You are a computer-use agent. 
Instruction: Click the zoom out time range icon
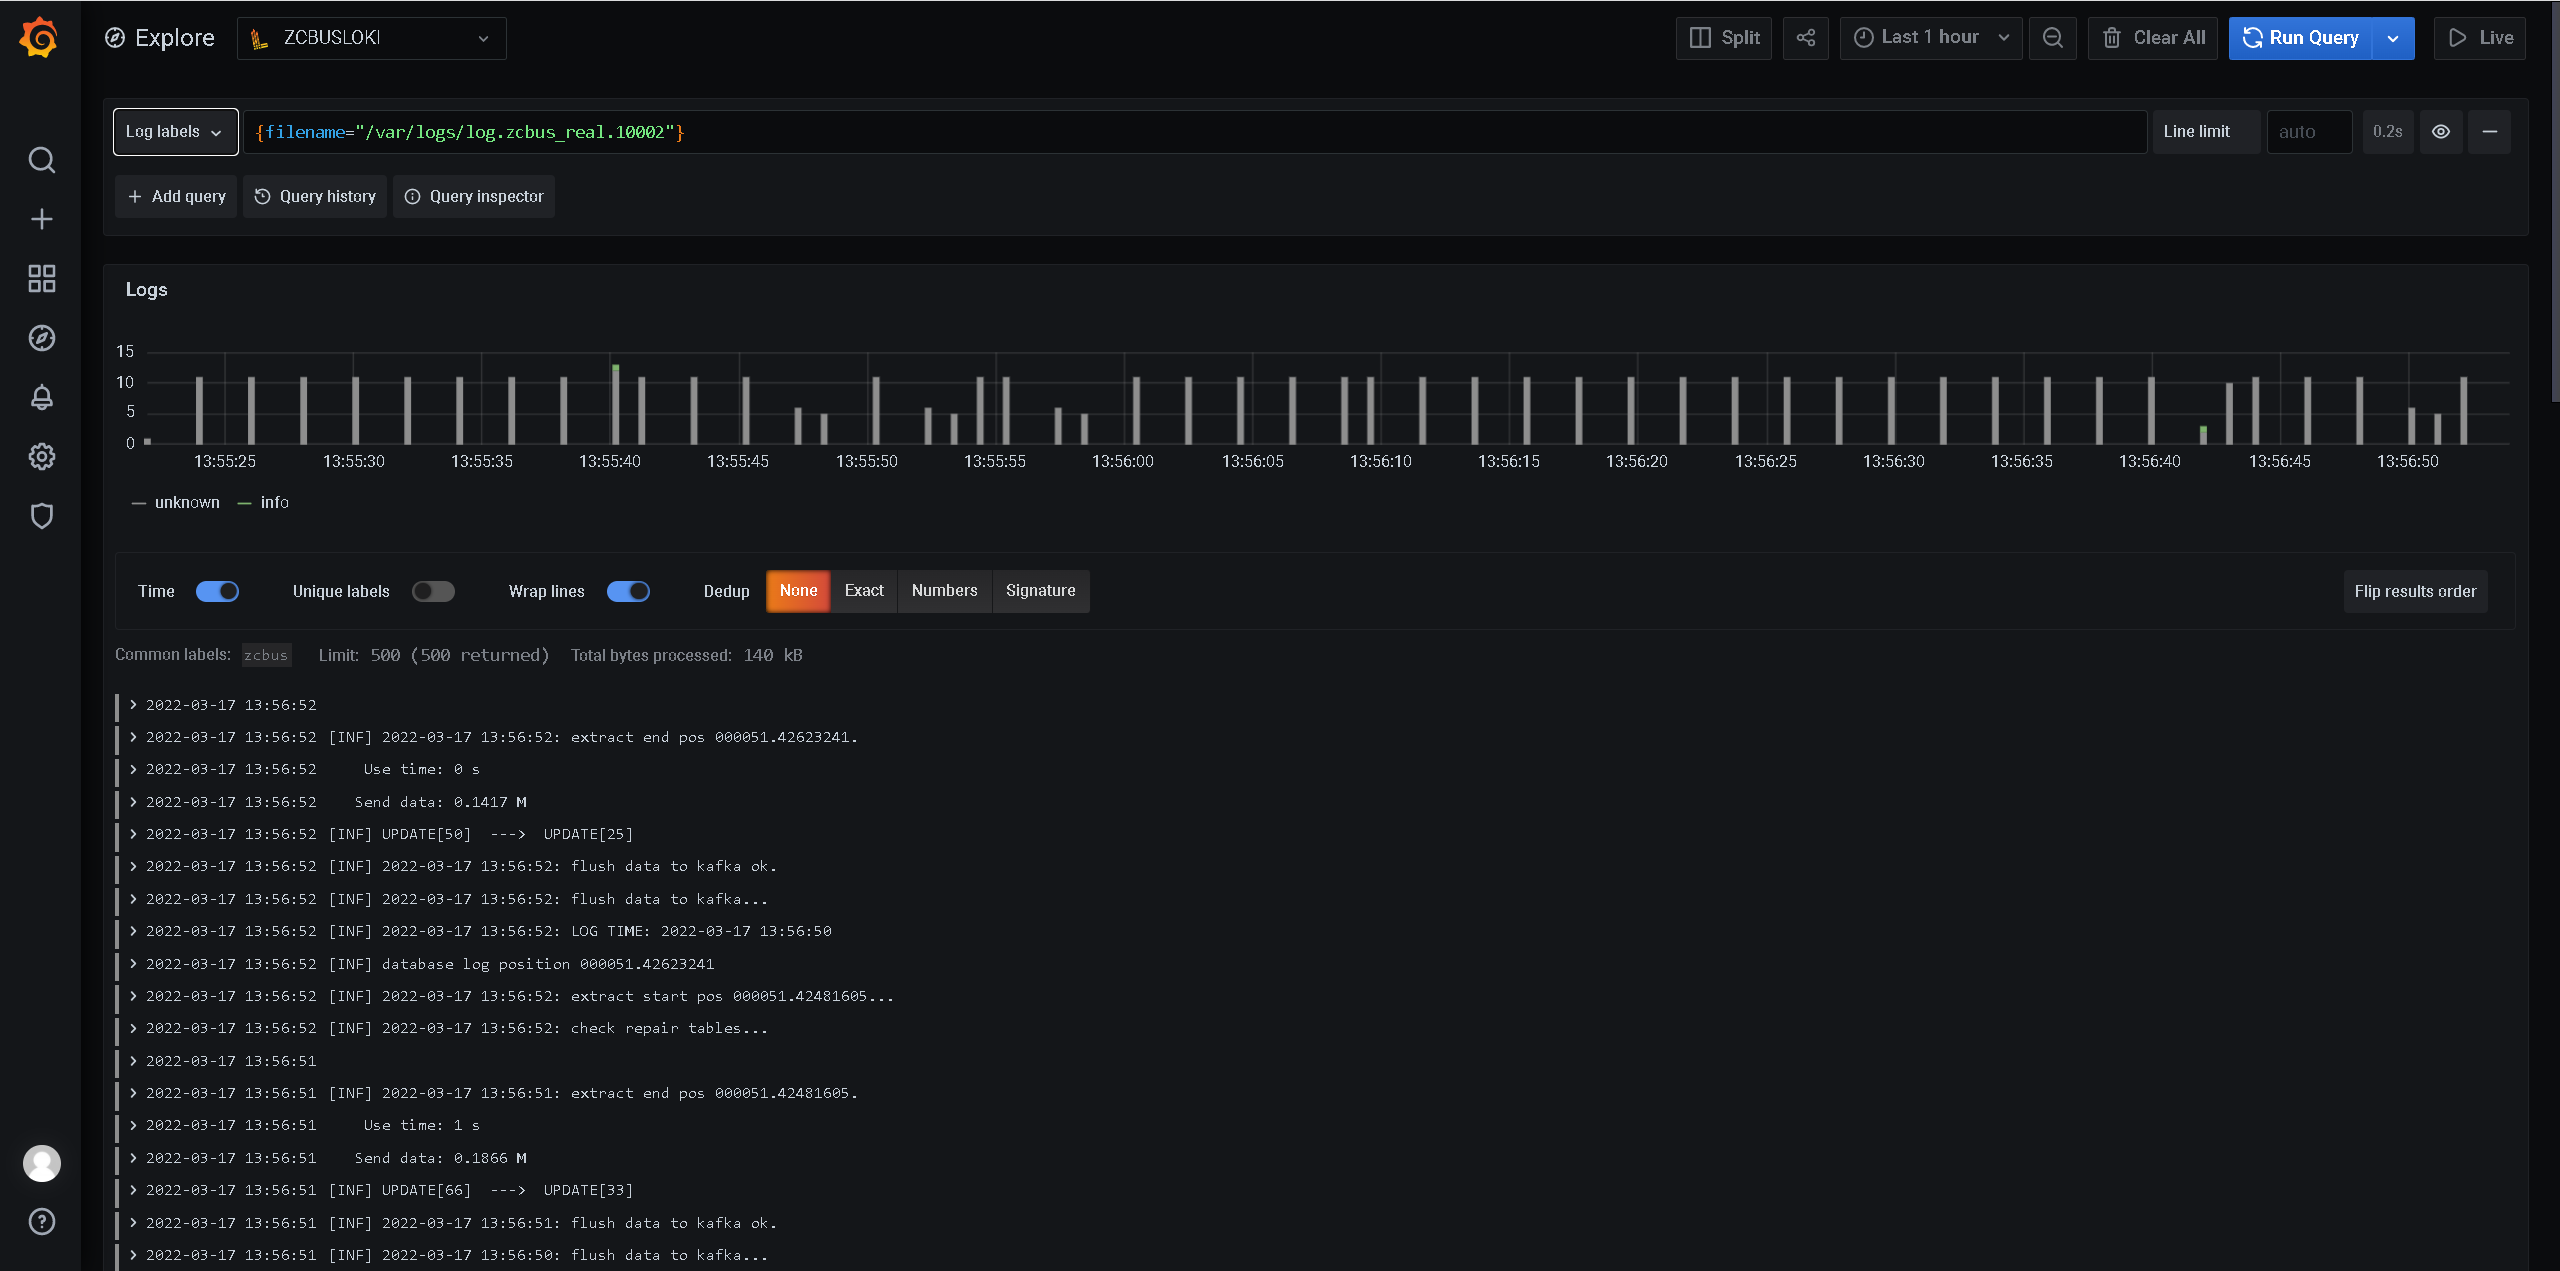coord(2052,38)
